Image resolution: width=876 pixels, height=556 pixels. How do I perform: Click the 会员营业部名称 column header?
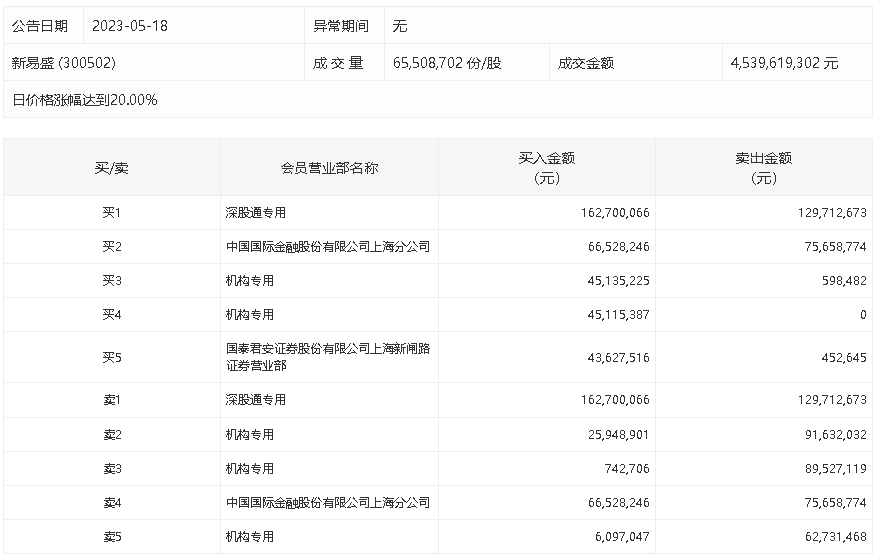click(330, 168)
